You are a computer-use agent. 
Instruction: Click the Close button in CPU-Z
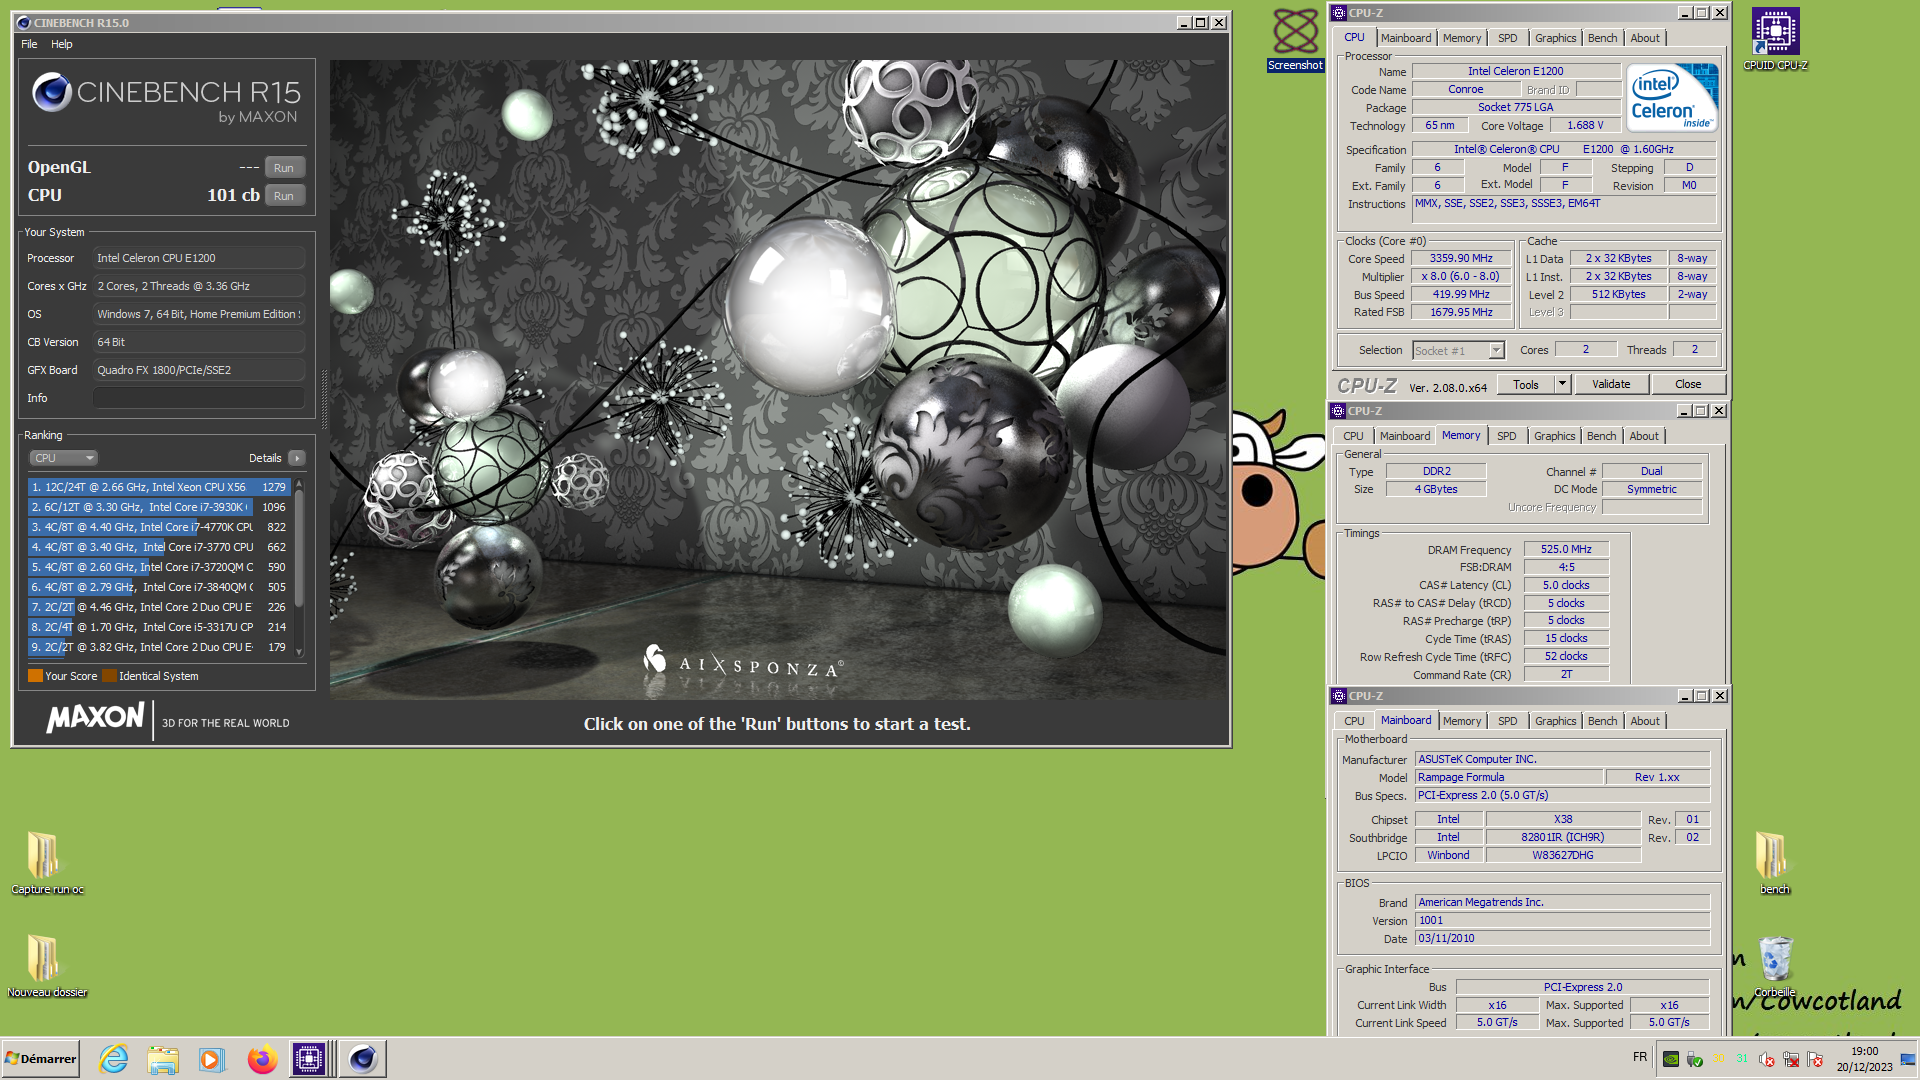pos(1688,384)
